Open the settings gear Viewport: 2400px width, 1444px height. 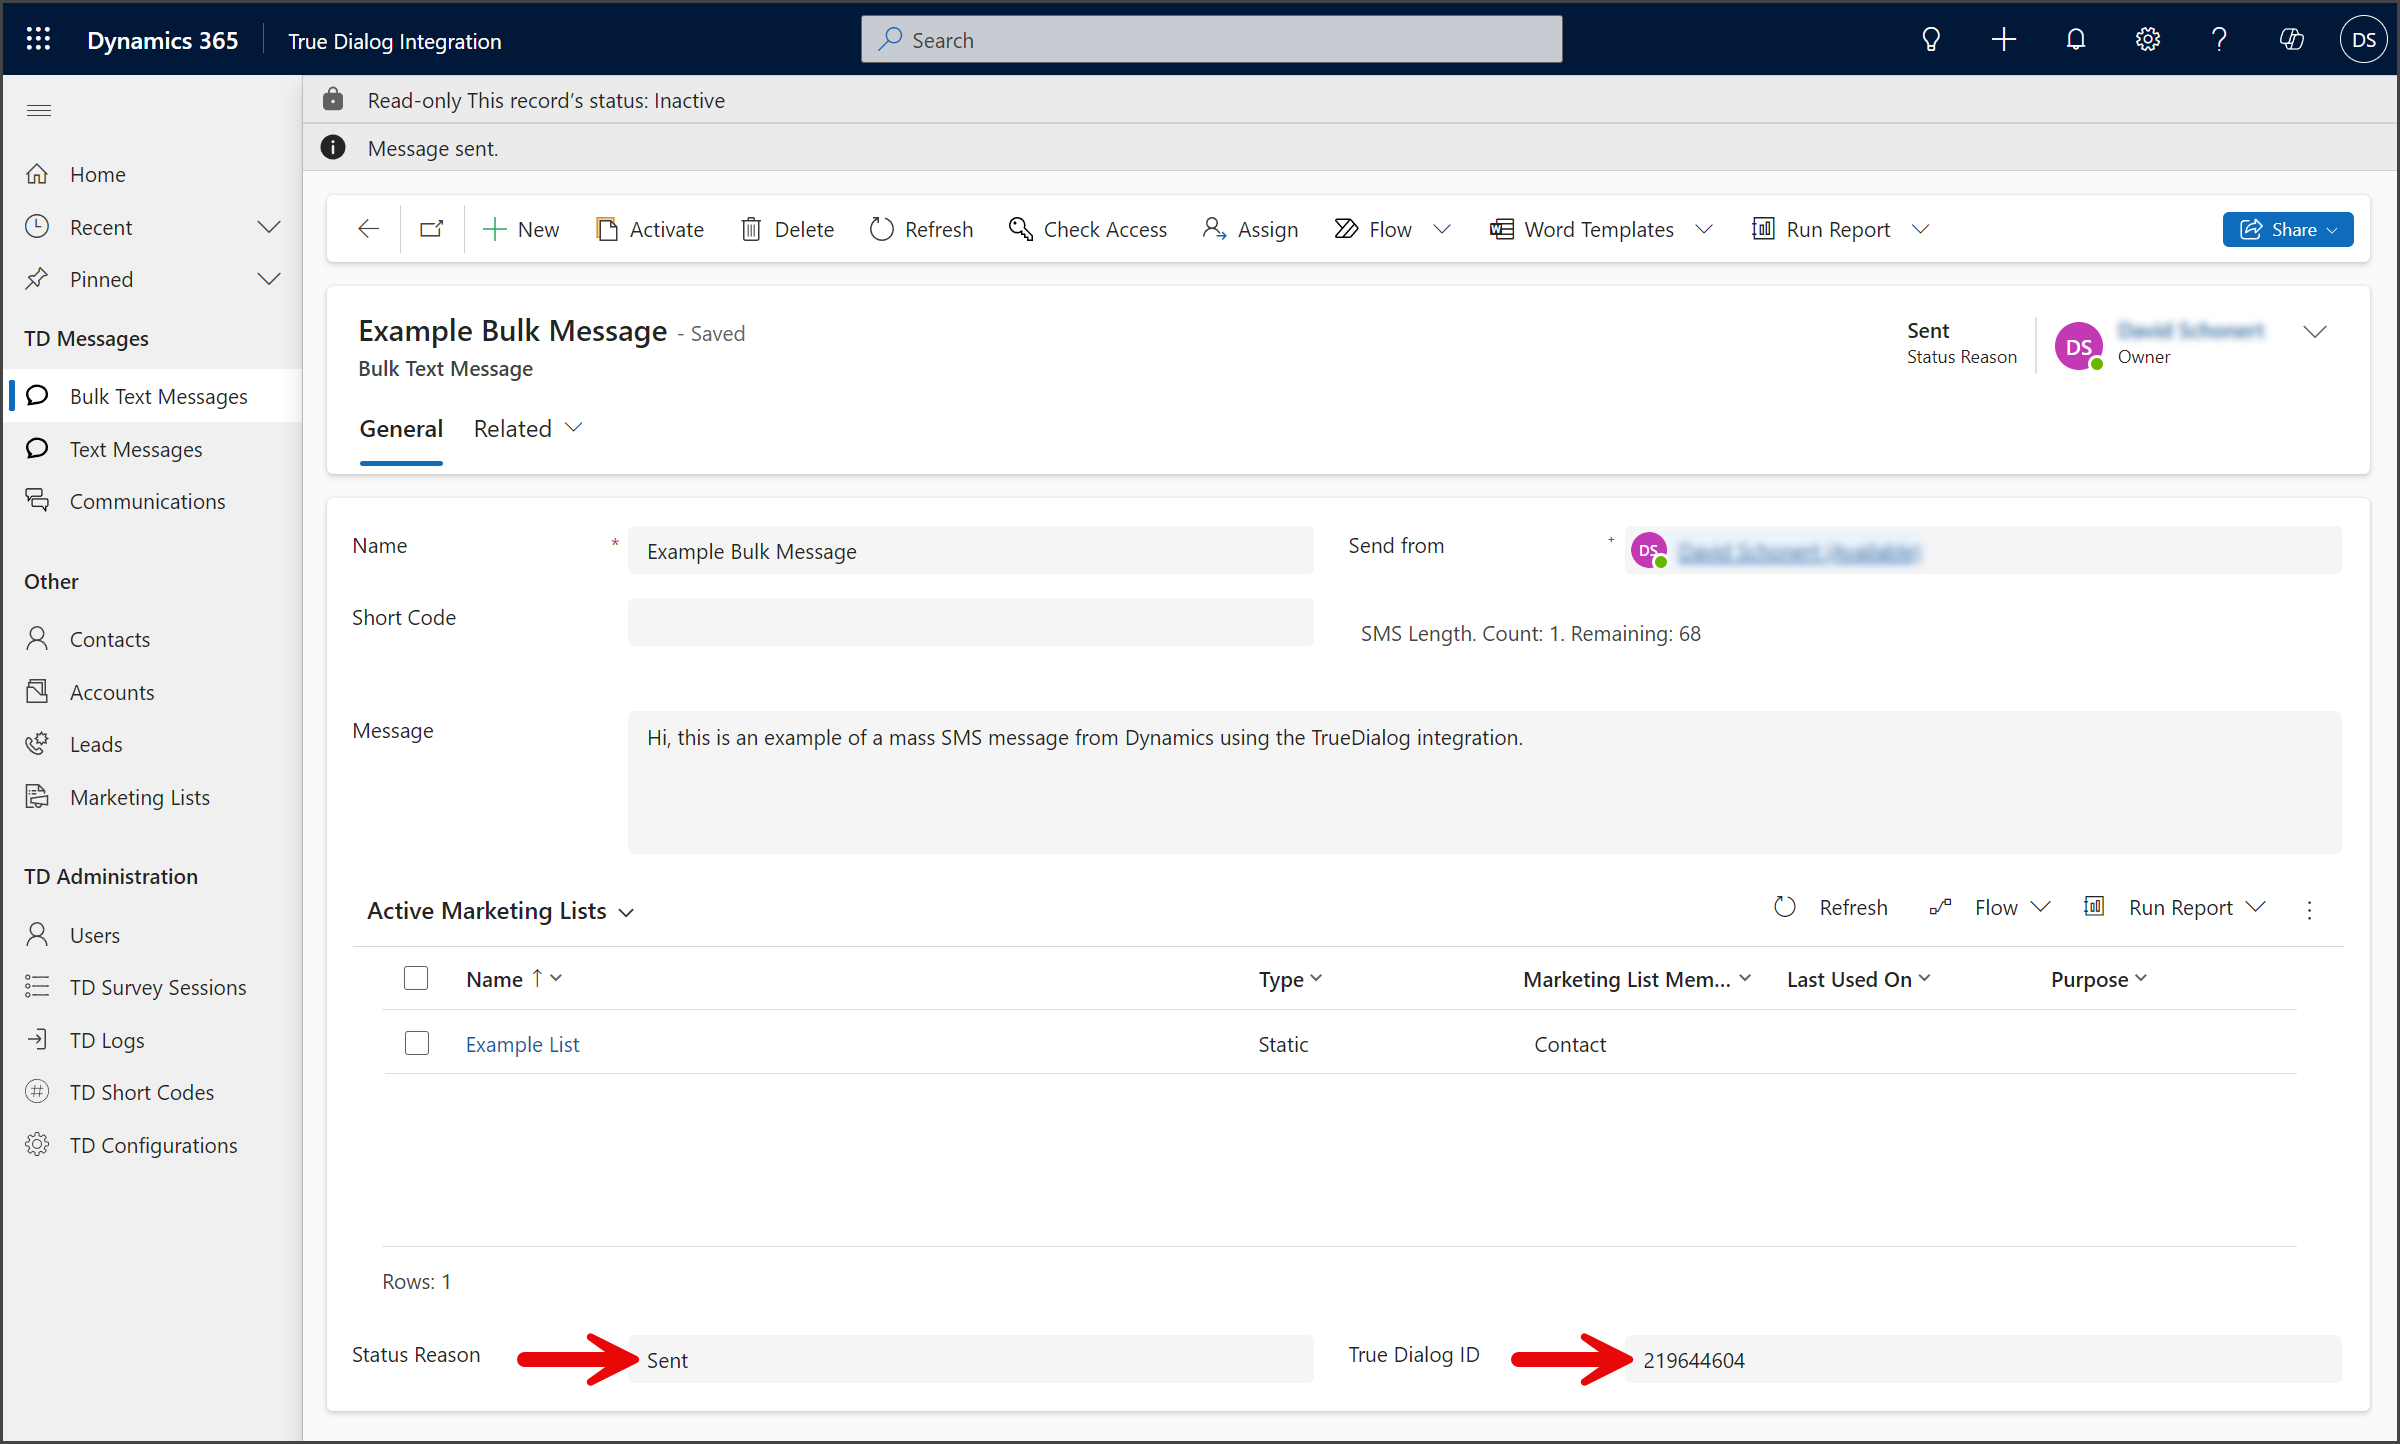point(2147,40)
